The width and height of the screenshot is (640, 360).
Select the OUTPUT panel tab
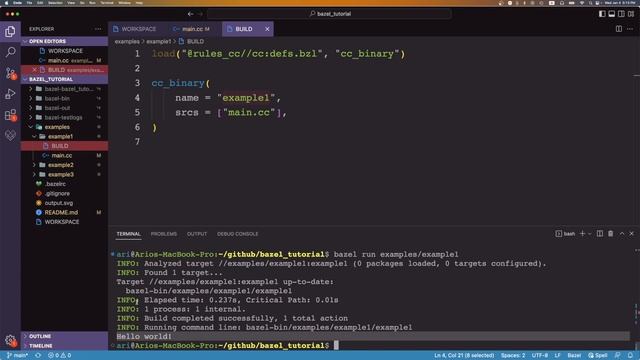(x=197, y=234)
